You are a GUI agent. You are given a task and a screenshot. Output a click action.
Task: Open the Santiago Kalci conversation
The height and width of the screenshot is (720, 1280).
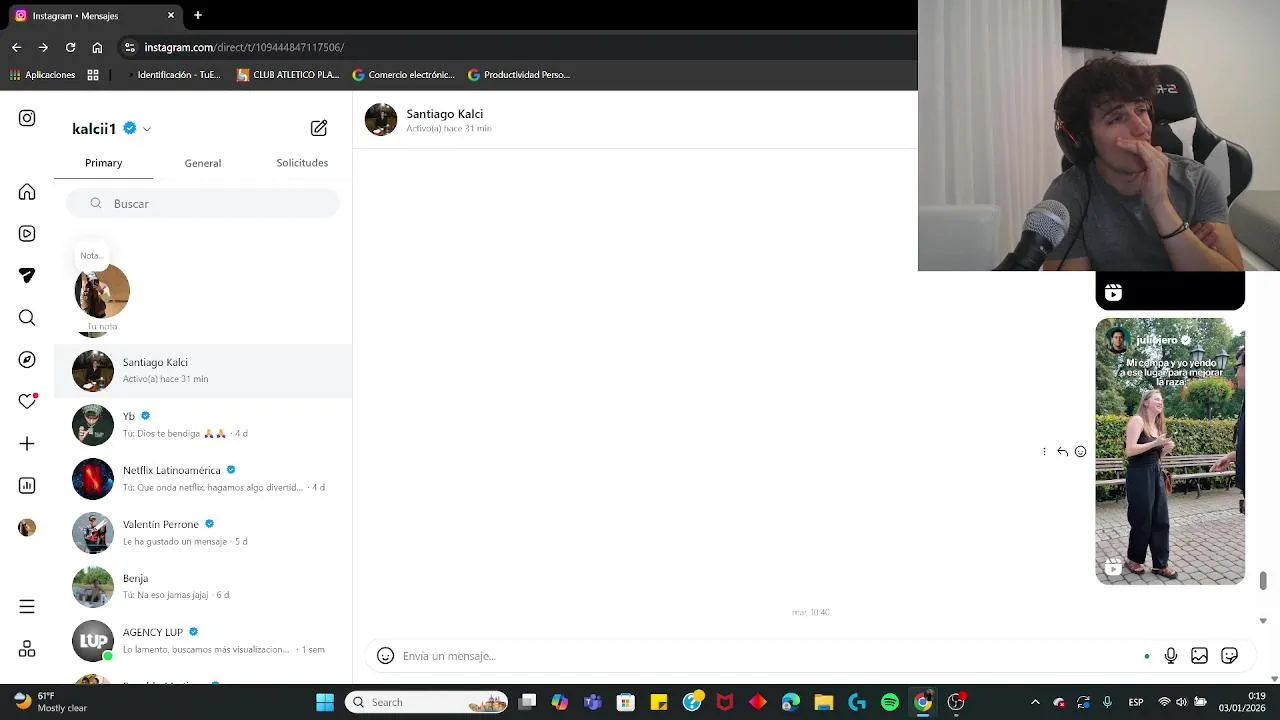tap(203, 371)
